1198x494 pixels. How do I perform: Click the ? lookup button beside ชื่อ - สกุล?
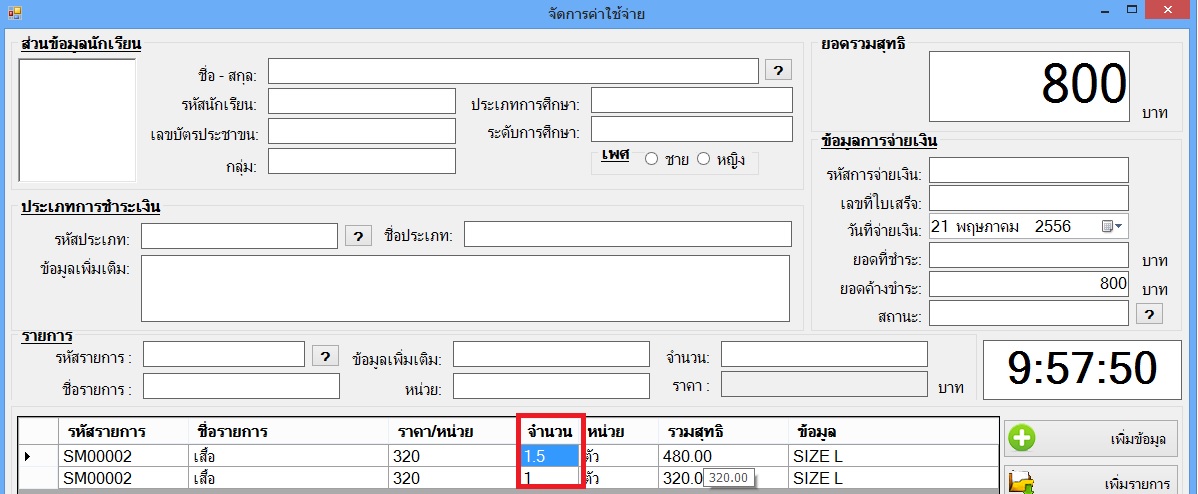tap(778, 70)
